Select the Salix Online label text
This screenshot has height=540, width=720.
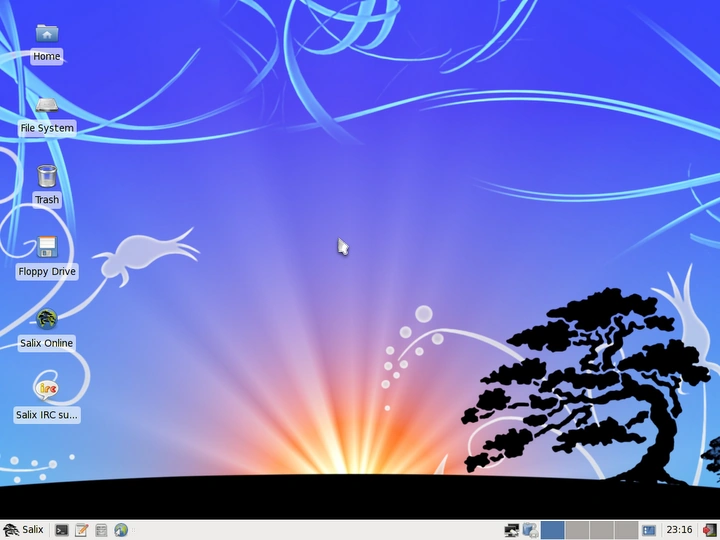(47, 343)
